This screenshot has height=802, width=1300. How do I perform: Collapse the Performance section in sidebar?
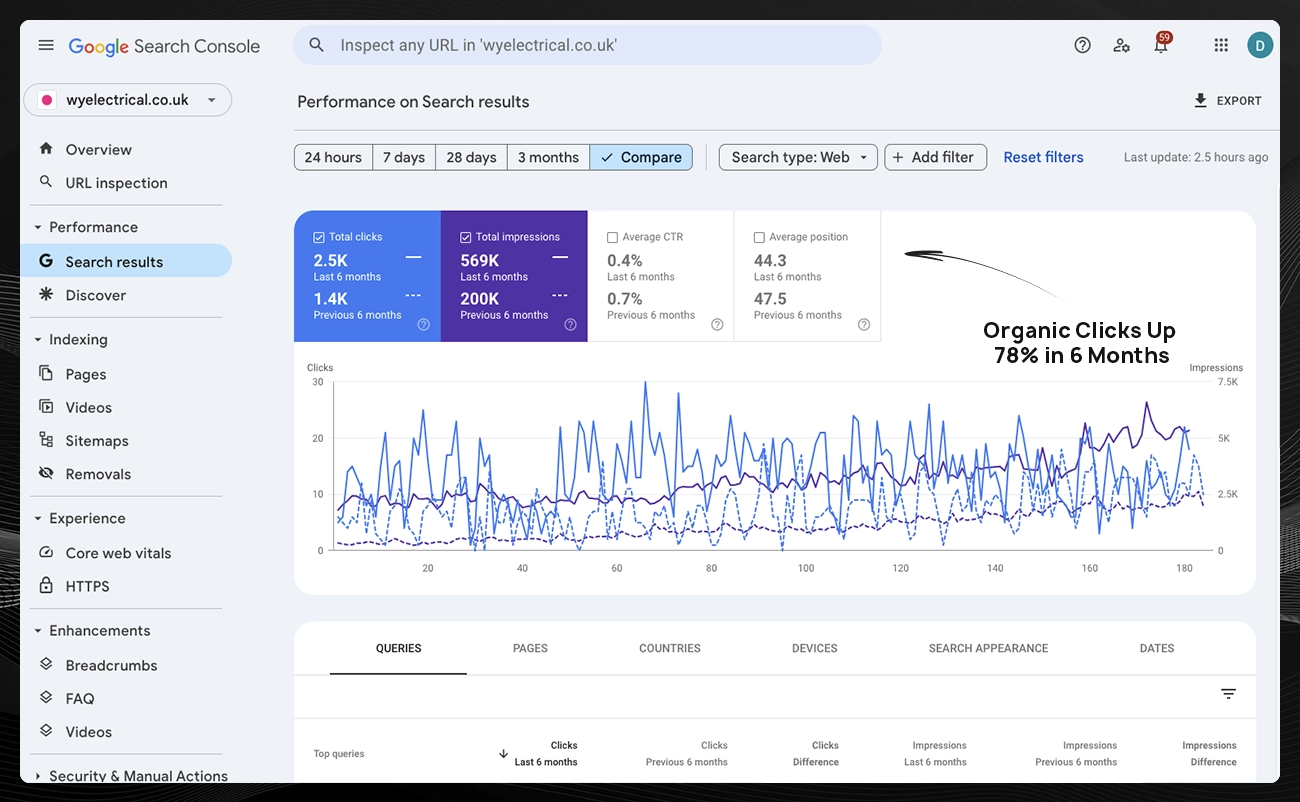[39, 227]
